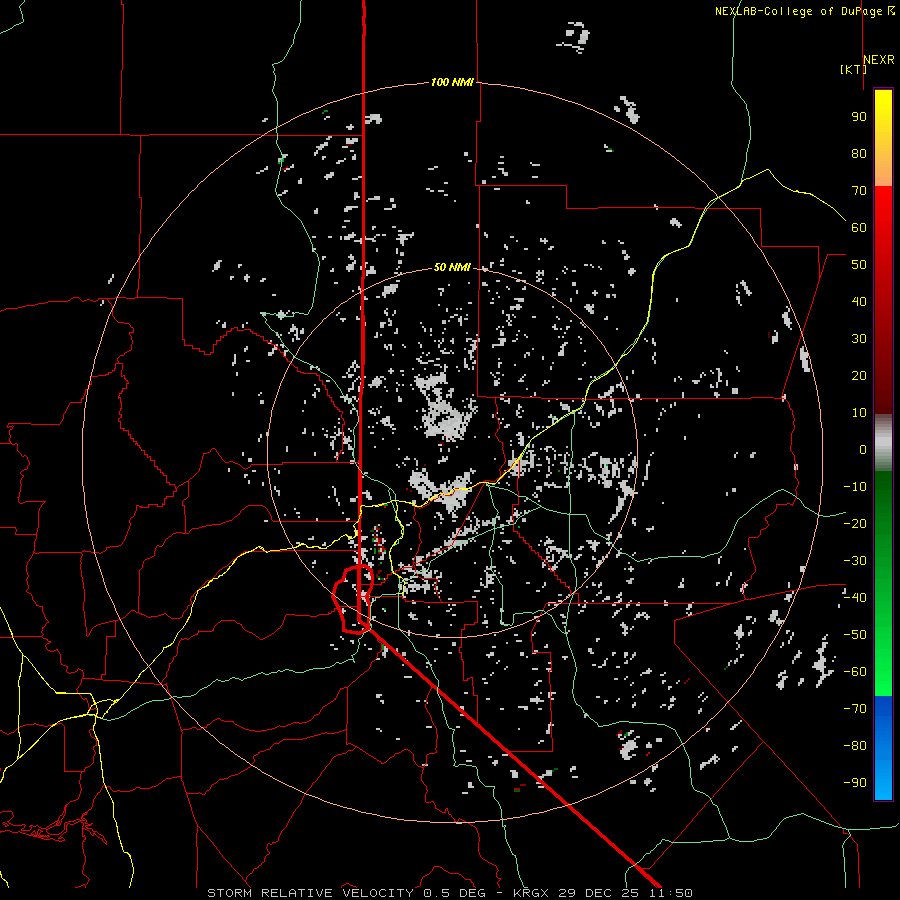Click the yellow top segment of color bar
The height and width of the screenshot is (900, 900).
(x=883, y=138)
